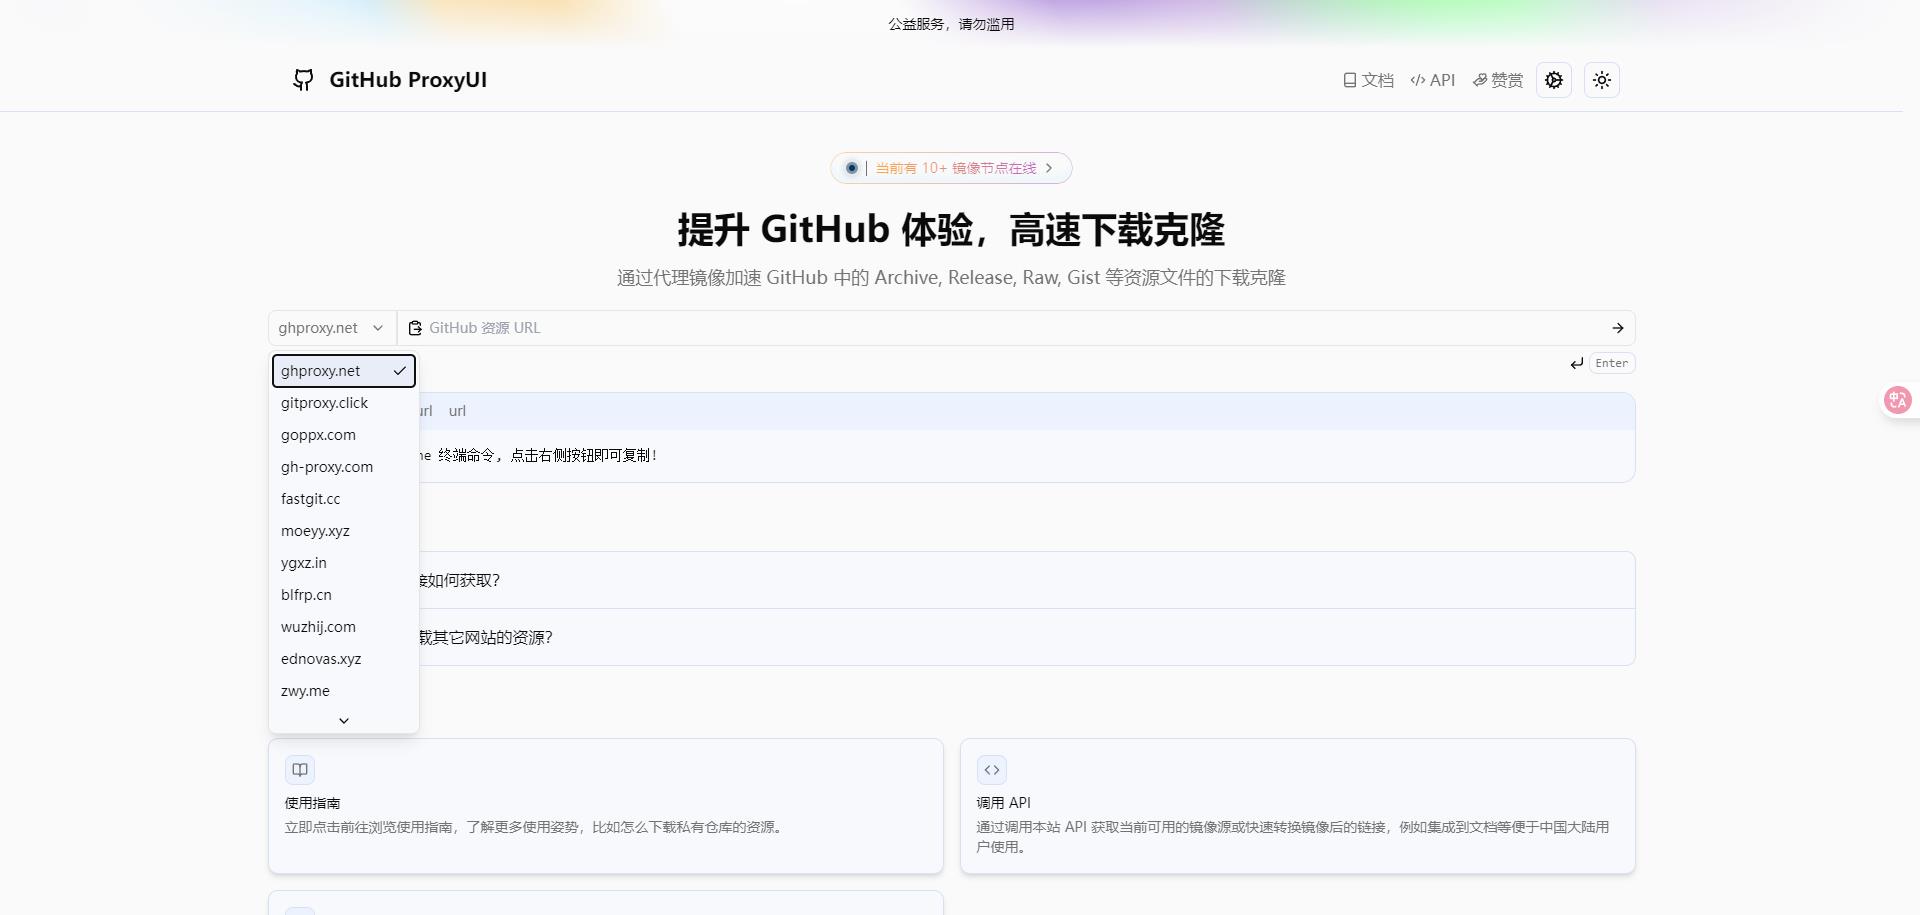Select gitproxy.click from the mirror list
This screenshot has height=915, width=1920.
324,402
